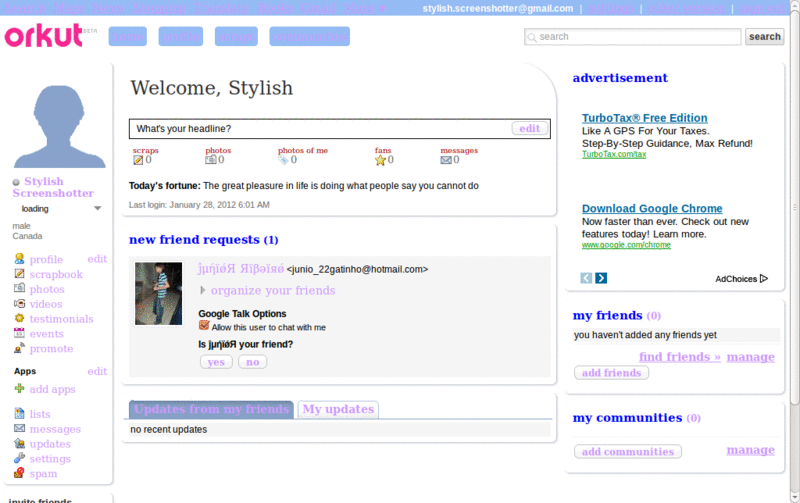The width and height of the screenshot is (800, 503).
Task: Go to the communities navigation tab
Action: [310, 37]
